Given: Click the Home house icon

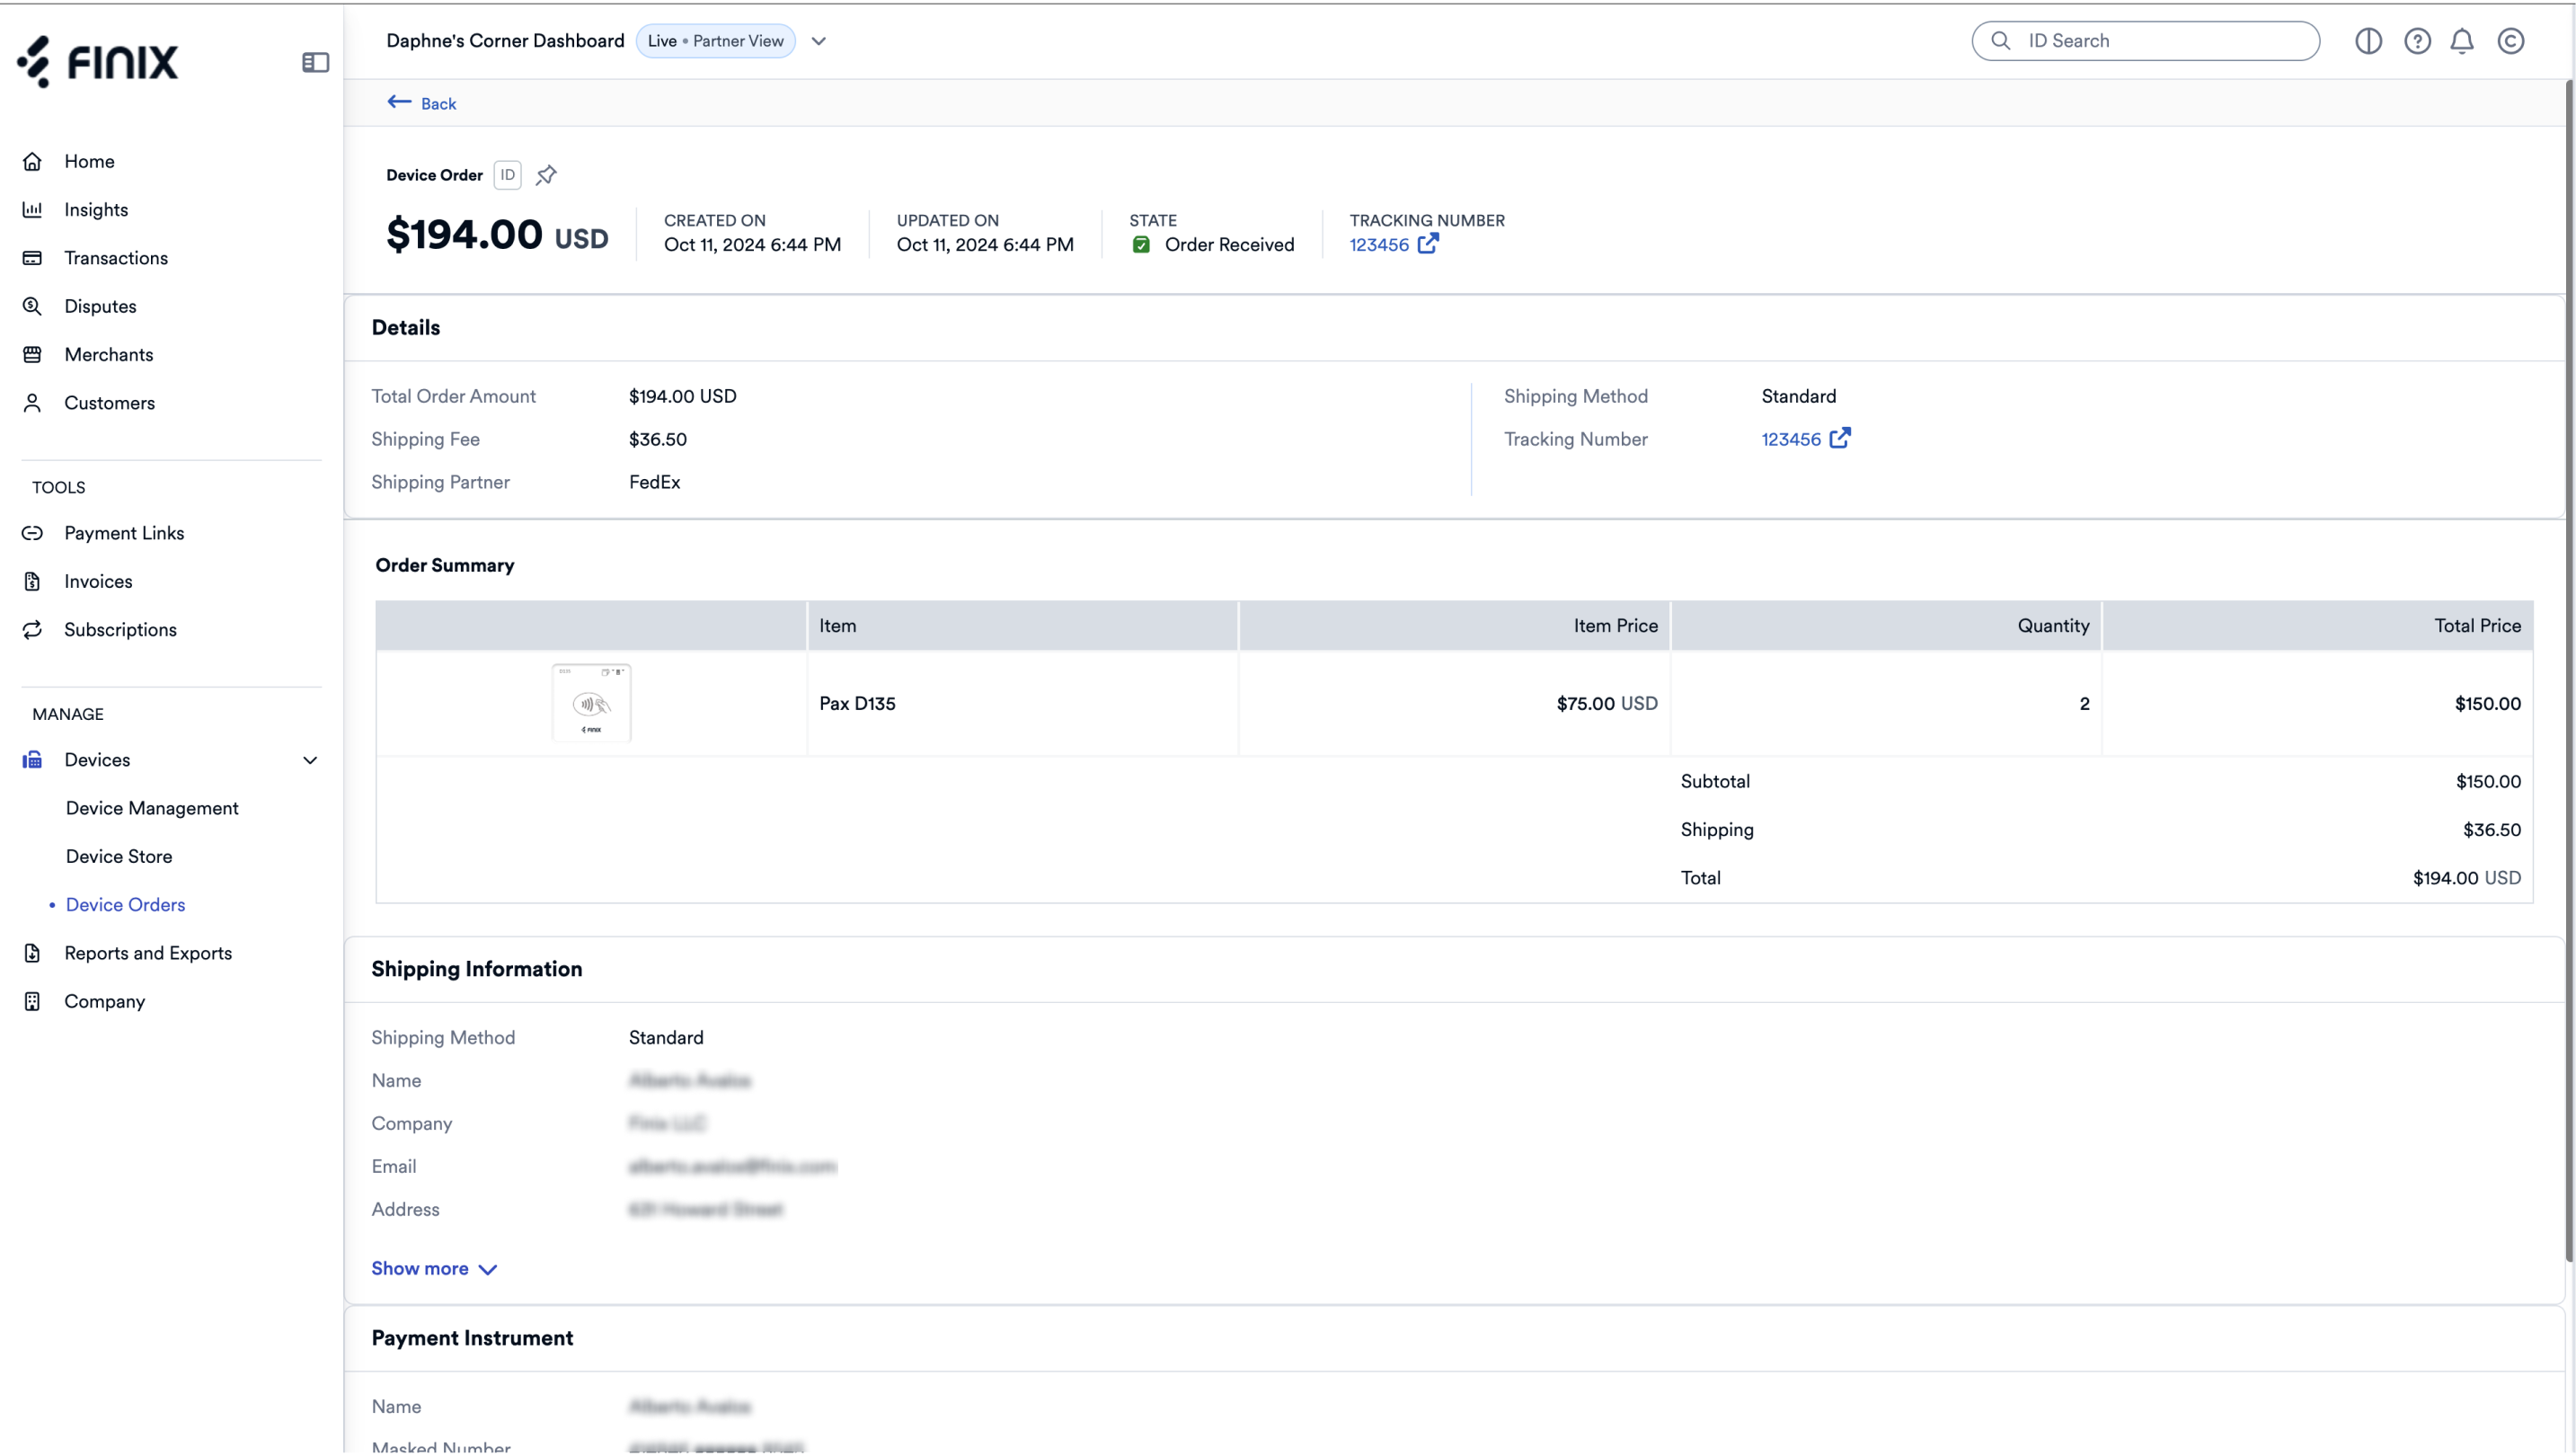Looking at the screenshot, I should 32,161.
